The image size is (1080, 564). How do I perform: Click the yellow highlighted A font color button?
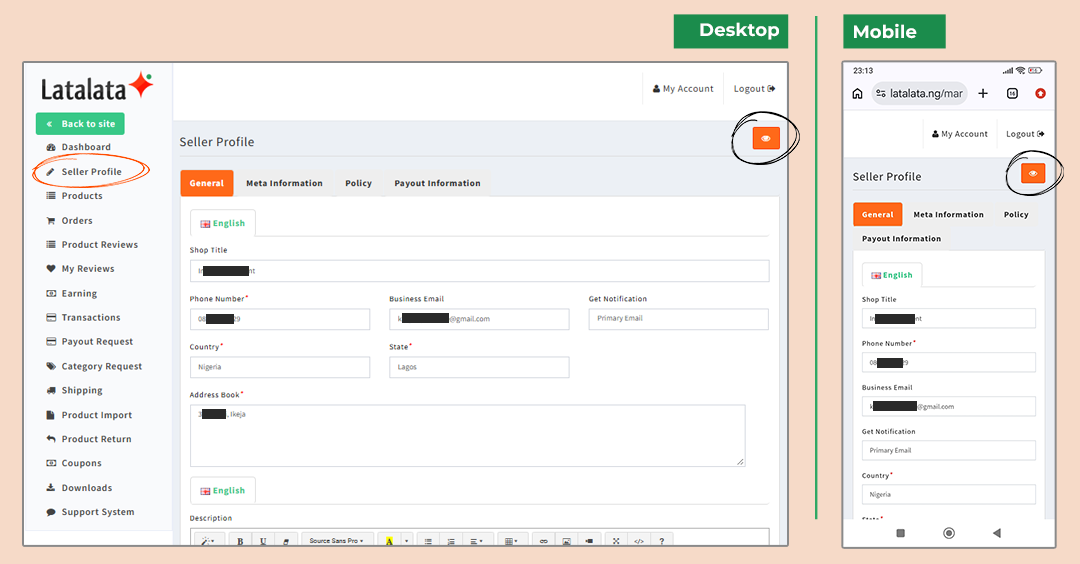389,541
